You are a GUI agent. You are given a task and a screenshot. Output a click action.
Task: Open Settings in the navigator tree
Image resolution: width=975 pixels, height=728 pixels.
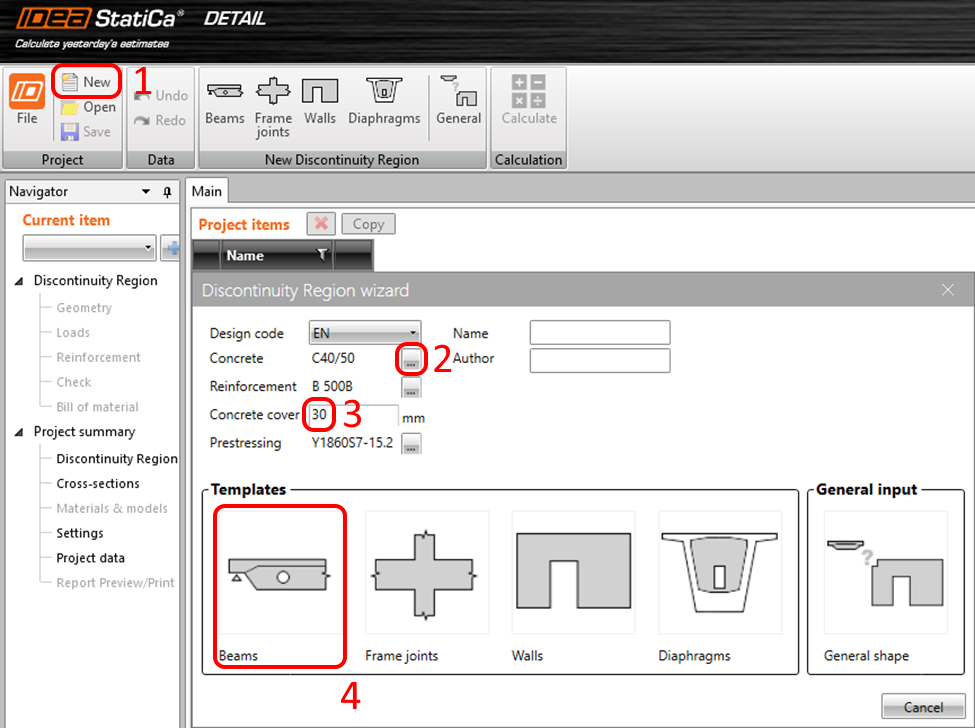pyautogui.click(x=80, y=533)
